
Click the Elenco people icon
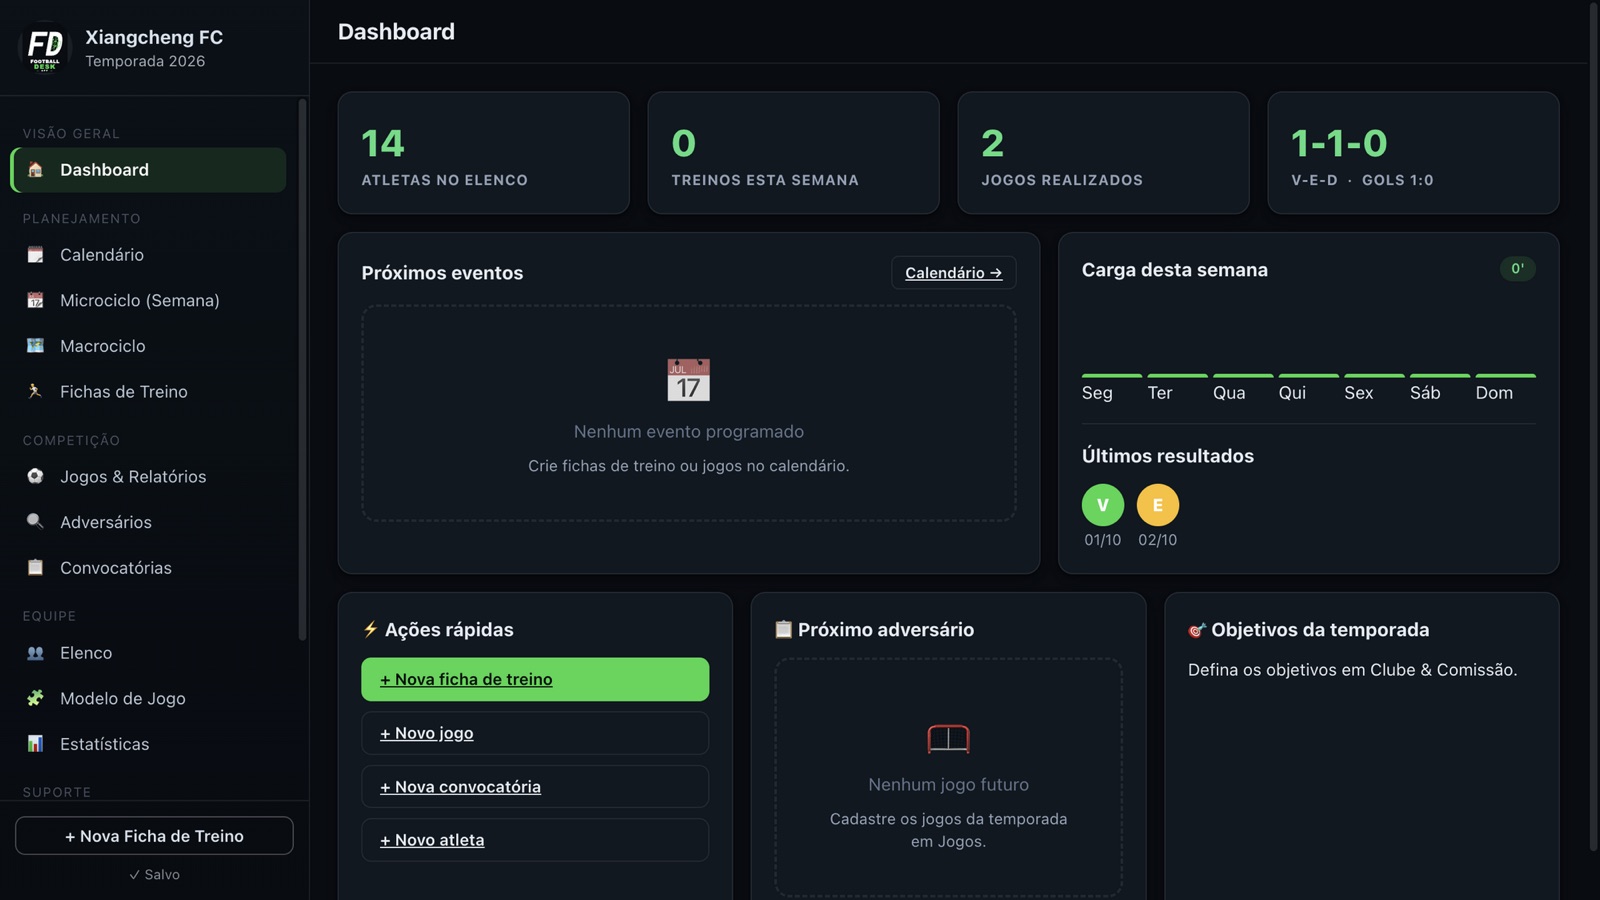point(35,653)
